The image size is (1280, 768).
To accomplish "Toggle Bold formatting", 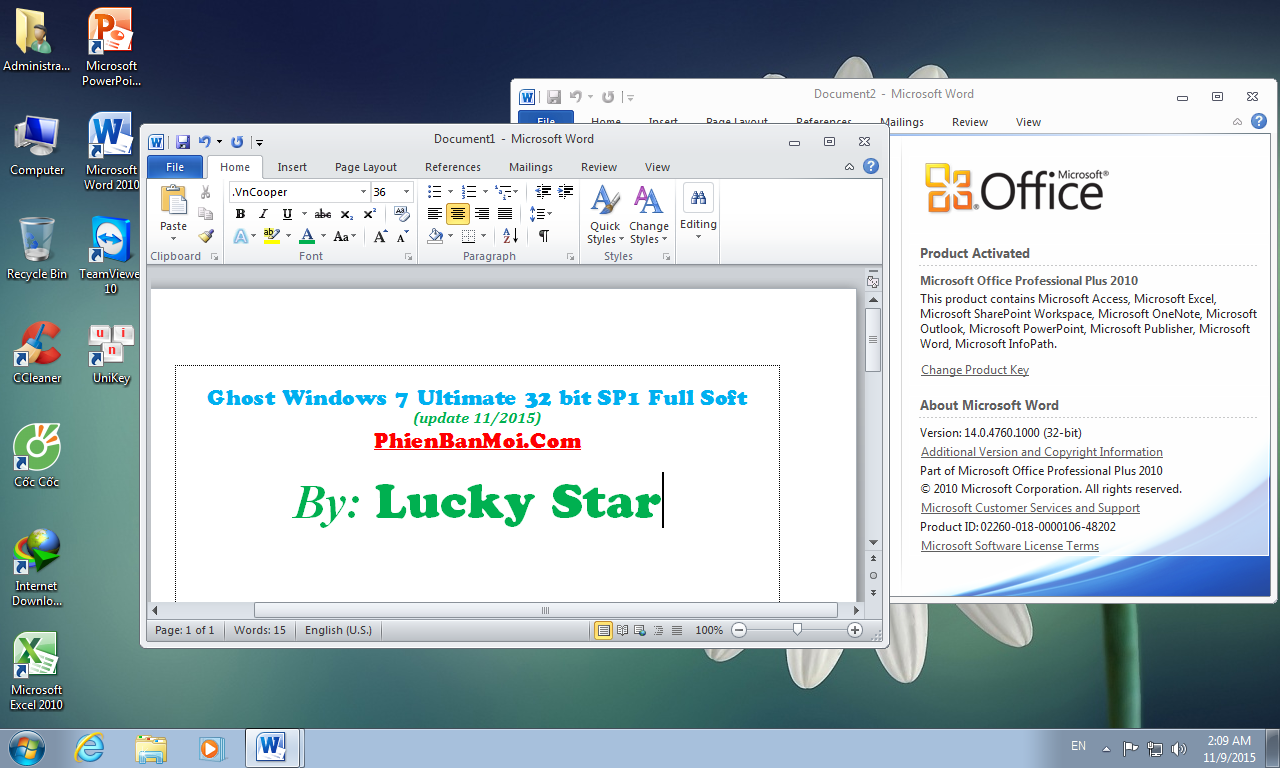I will (x=240, y=214).
